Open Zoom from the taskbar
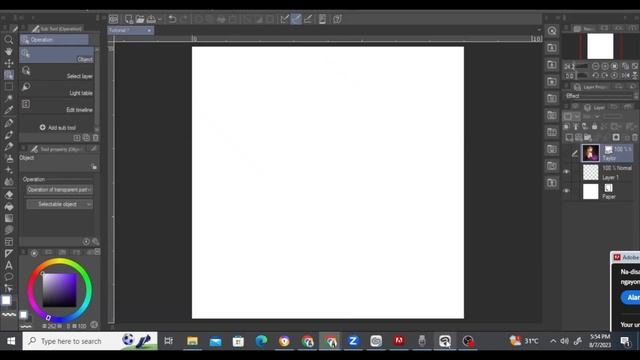This screenshot has width=640, height=360. click(x=353, y=341)
